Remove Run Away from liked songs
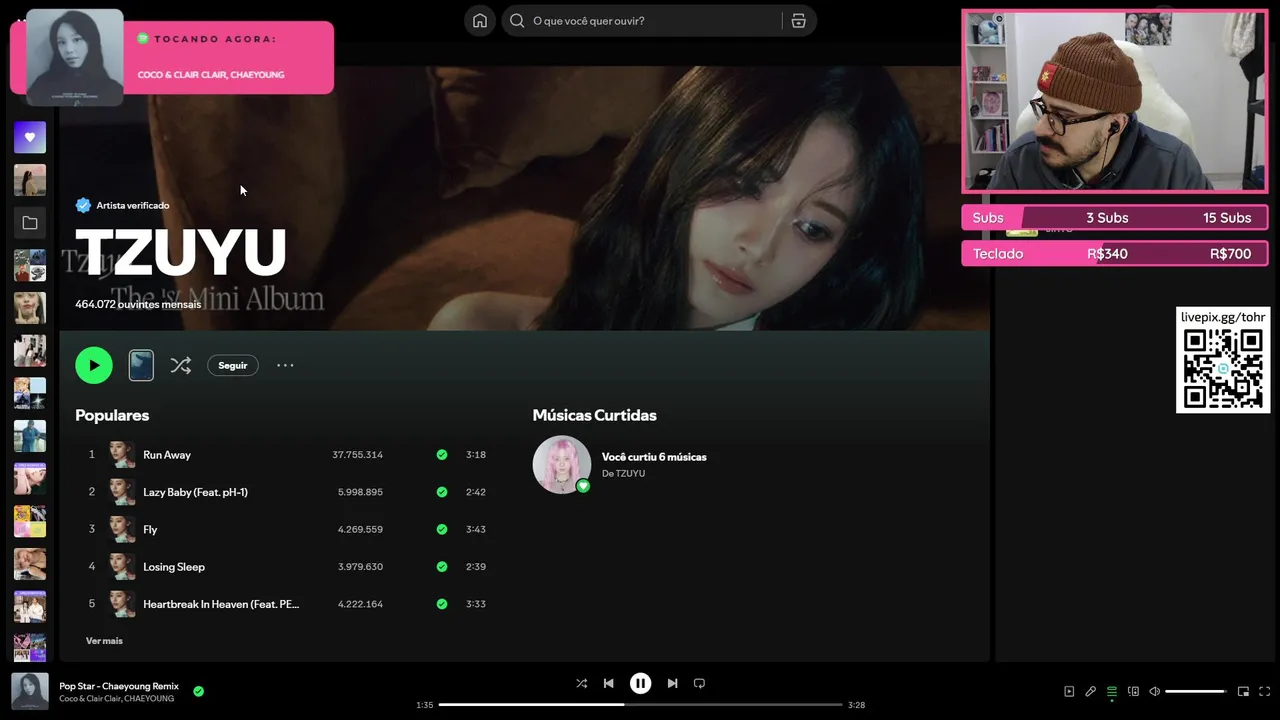1280x720 pixels. pos(442,455)
